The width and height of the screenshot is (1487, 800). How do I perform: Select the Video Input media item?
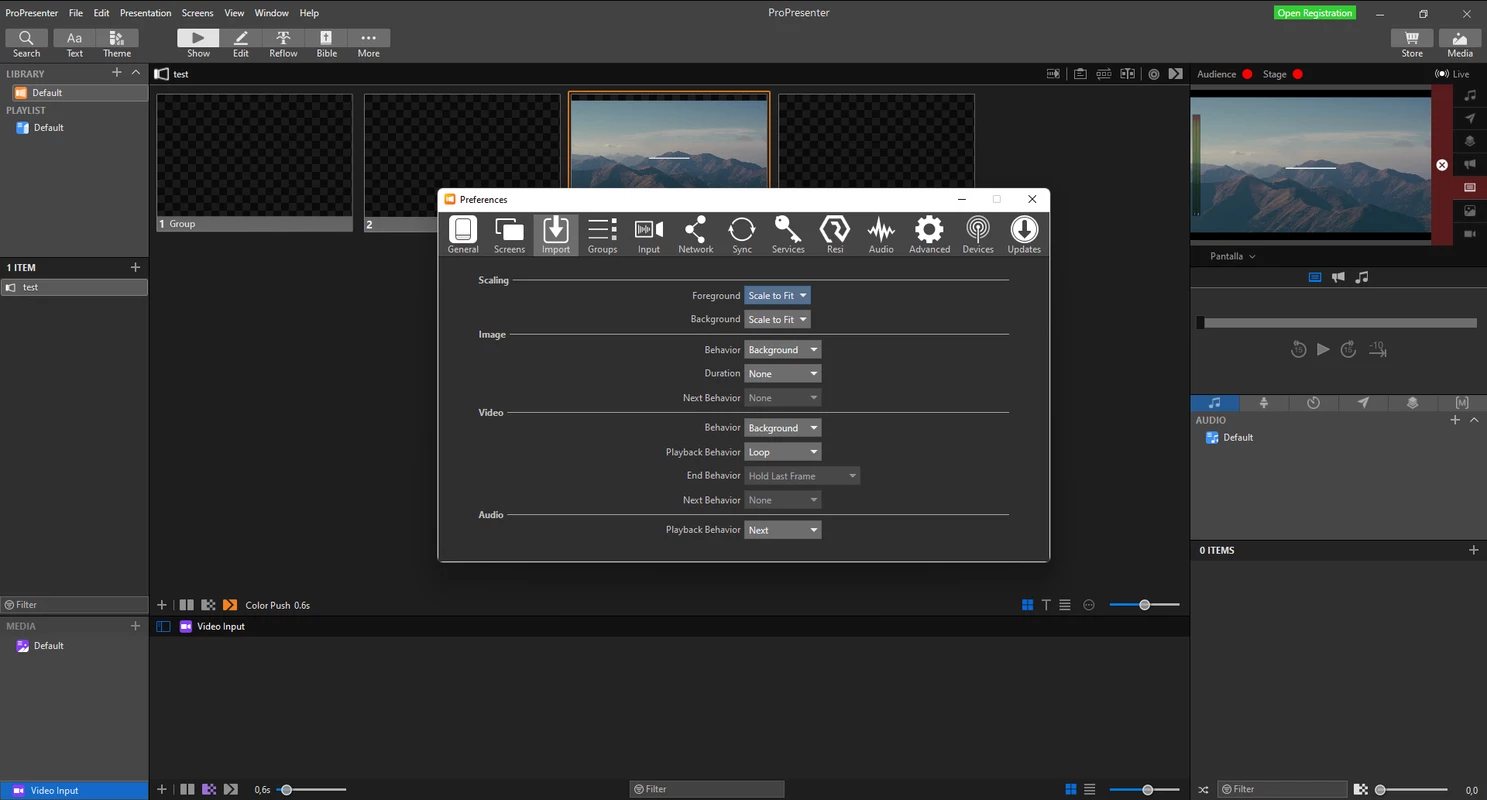[x=74, y=790]
